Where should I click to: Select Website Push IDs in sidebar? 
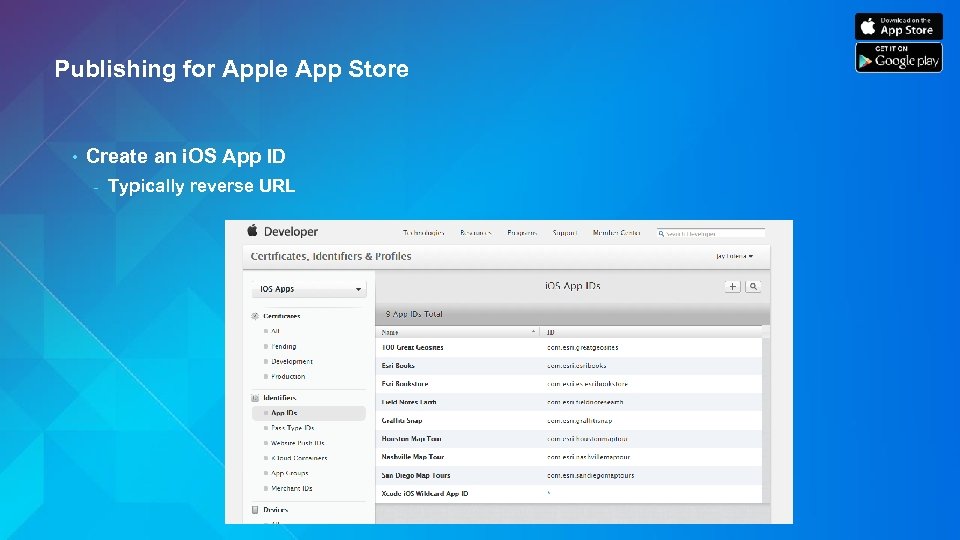(x=298, y=443)
